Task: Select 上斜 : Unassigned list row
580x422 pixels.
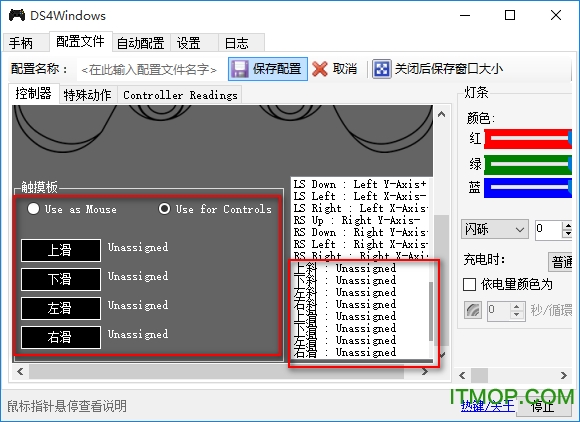Action: point(360,268)
